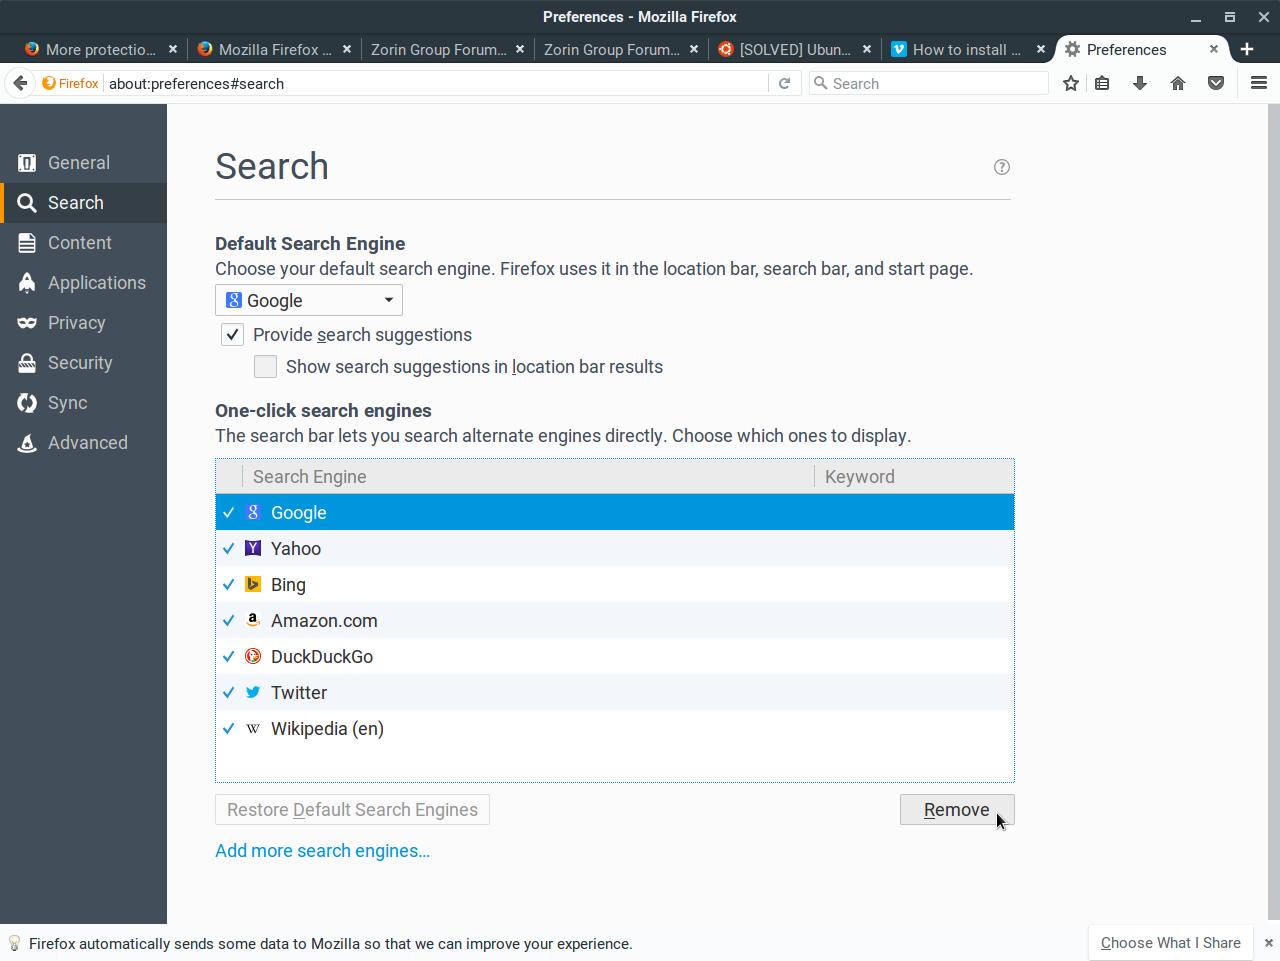Uncheck Provide search suggestions
This screenshot has width=1280, height=961.
232,335
